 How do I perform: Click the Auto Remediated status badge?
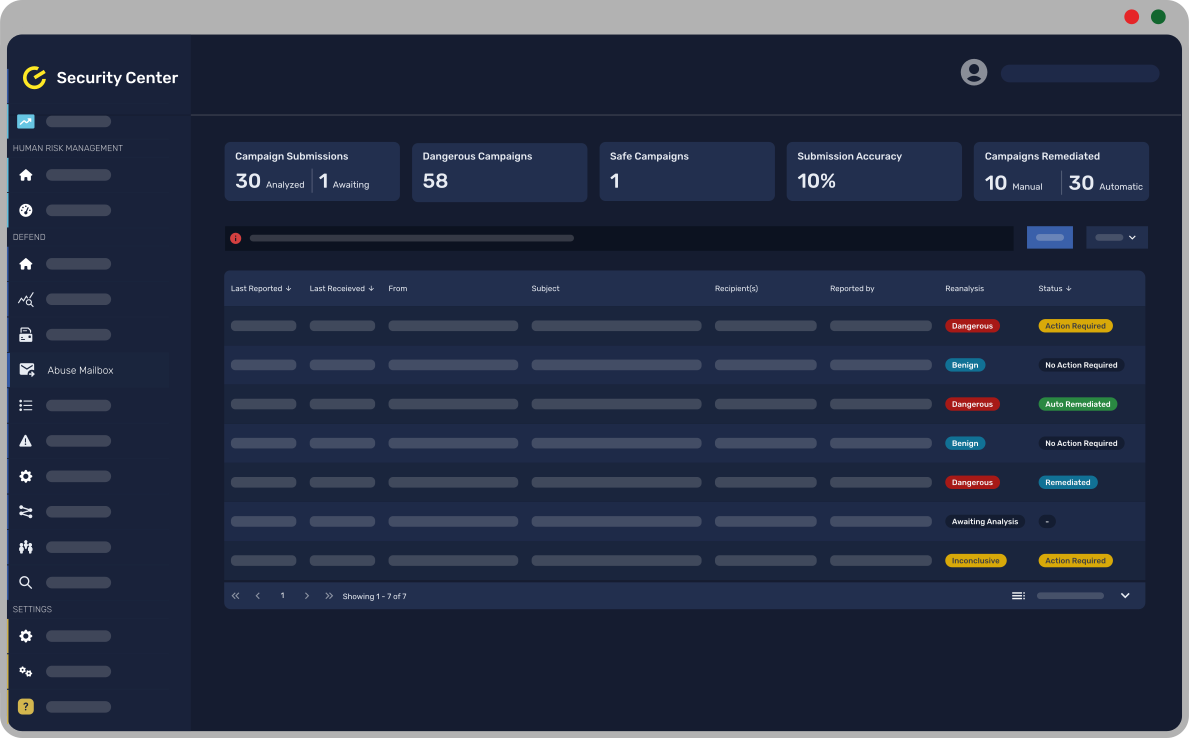pyautogui.click(x=1077, y=405)
